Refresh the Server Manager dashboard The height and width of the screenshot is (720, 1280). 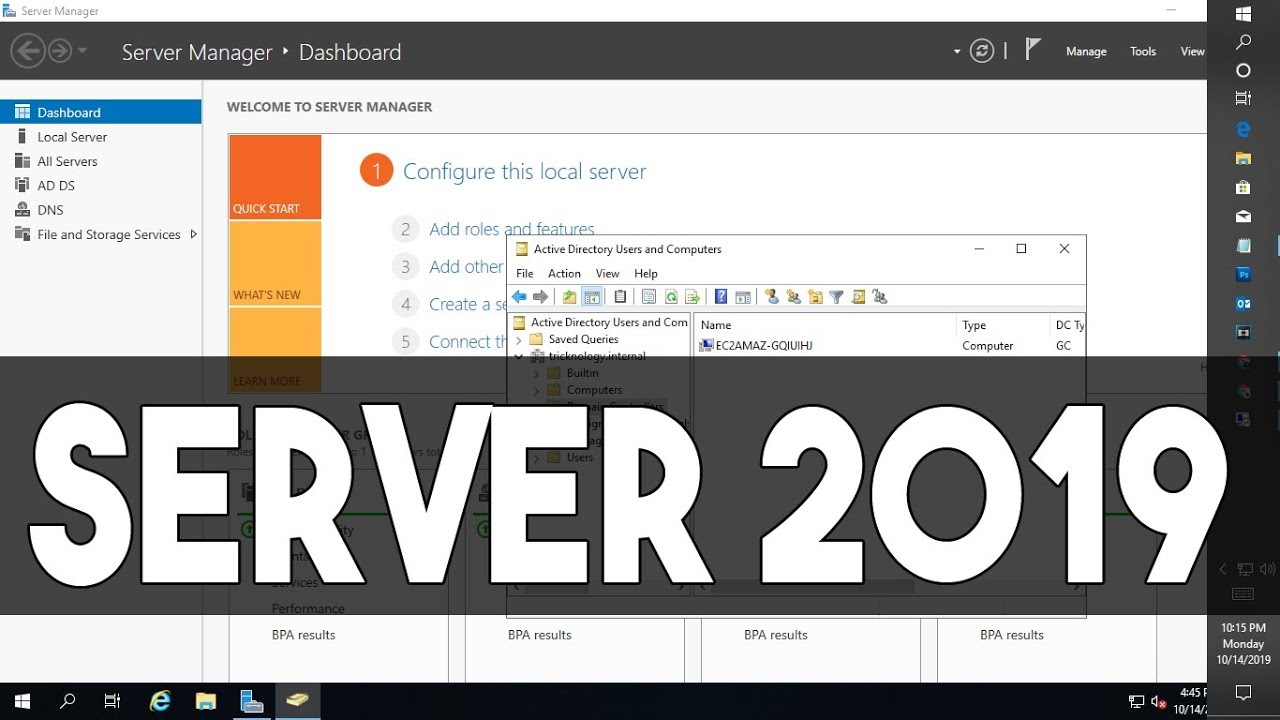point(982,51)
